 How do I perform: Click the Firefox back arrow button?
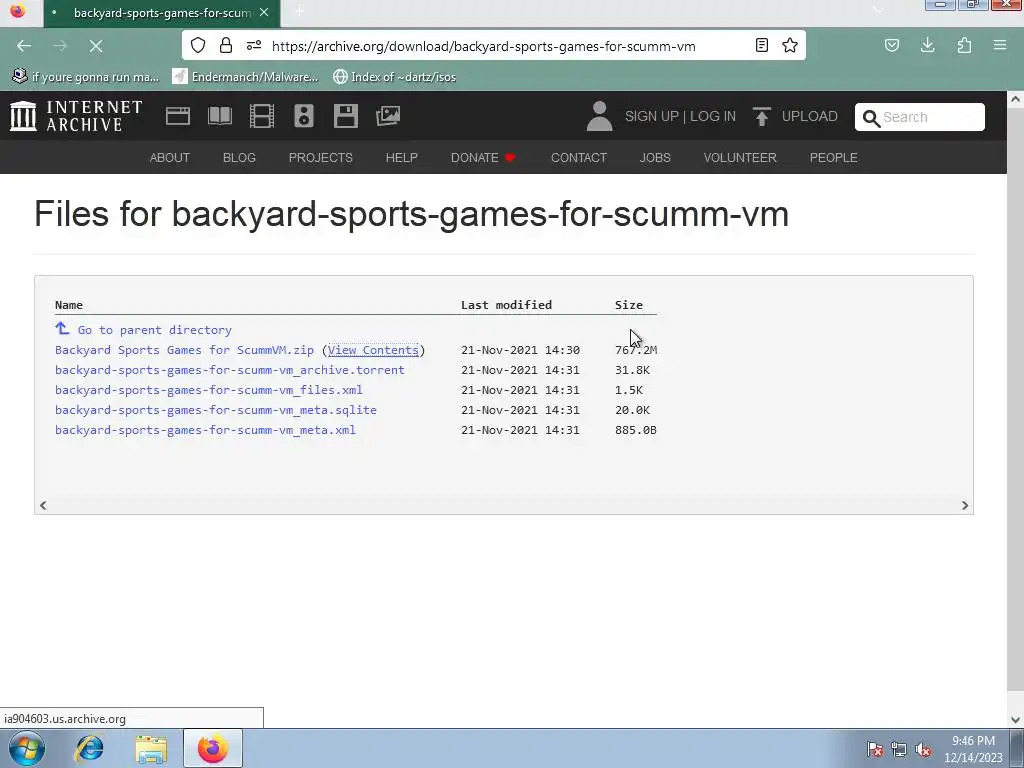point(24,46)
